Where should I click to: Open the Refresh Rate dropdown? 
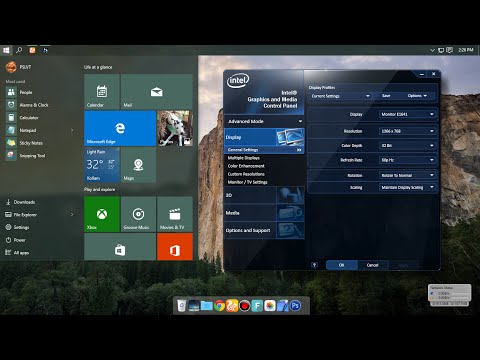408,160
